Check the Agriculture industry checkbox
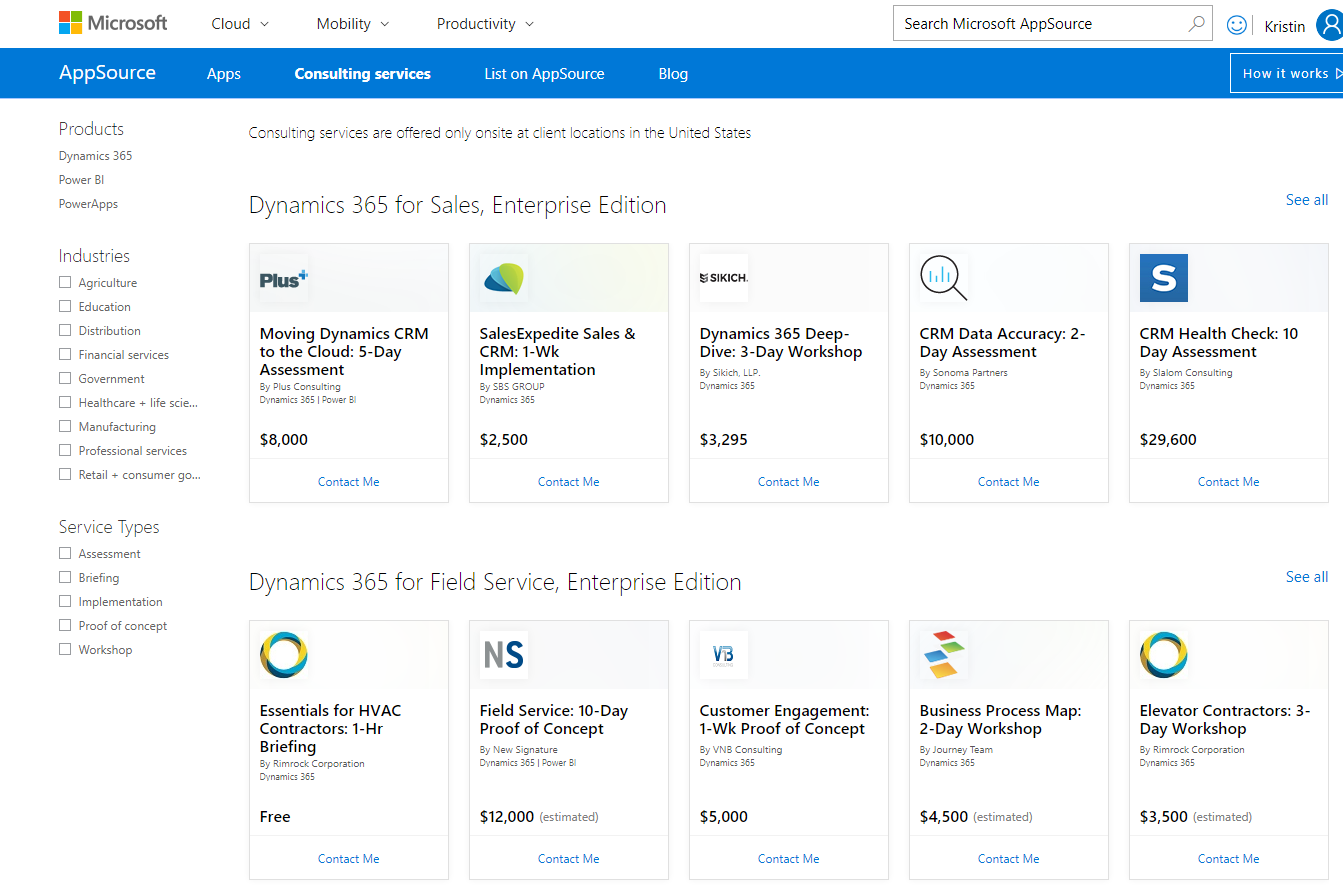 click(x=65, y=283)
